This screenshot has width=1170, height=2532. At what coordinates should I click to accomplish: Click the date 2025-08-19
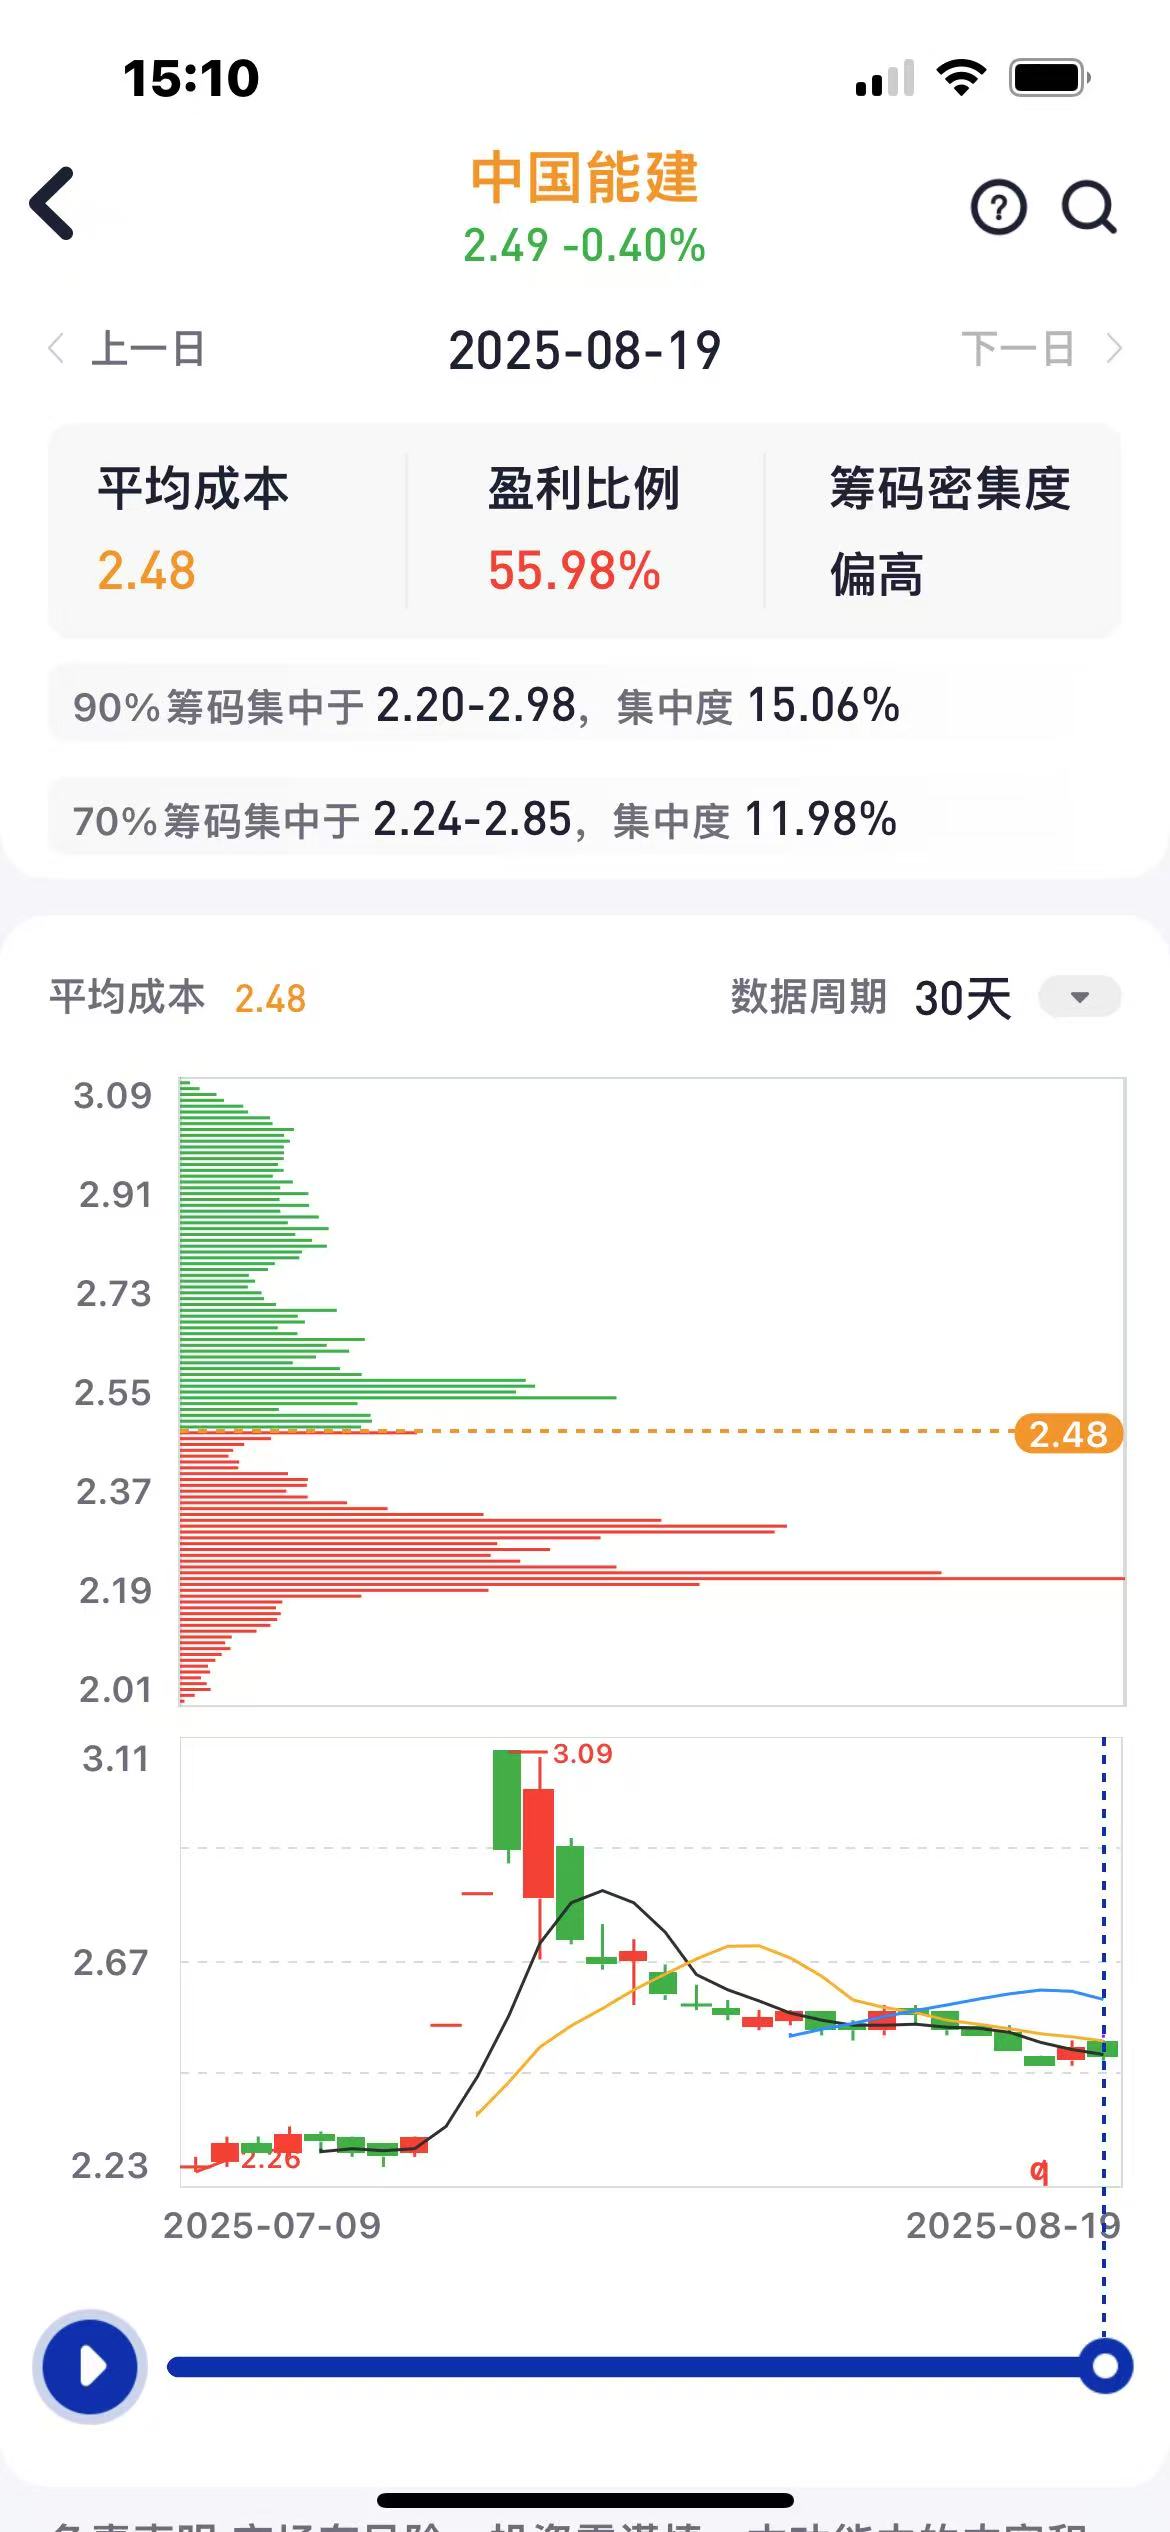pyautogui.click(x=584, y=350)
